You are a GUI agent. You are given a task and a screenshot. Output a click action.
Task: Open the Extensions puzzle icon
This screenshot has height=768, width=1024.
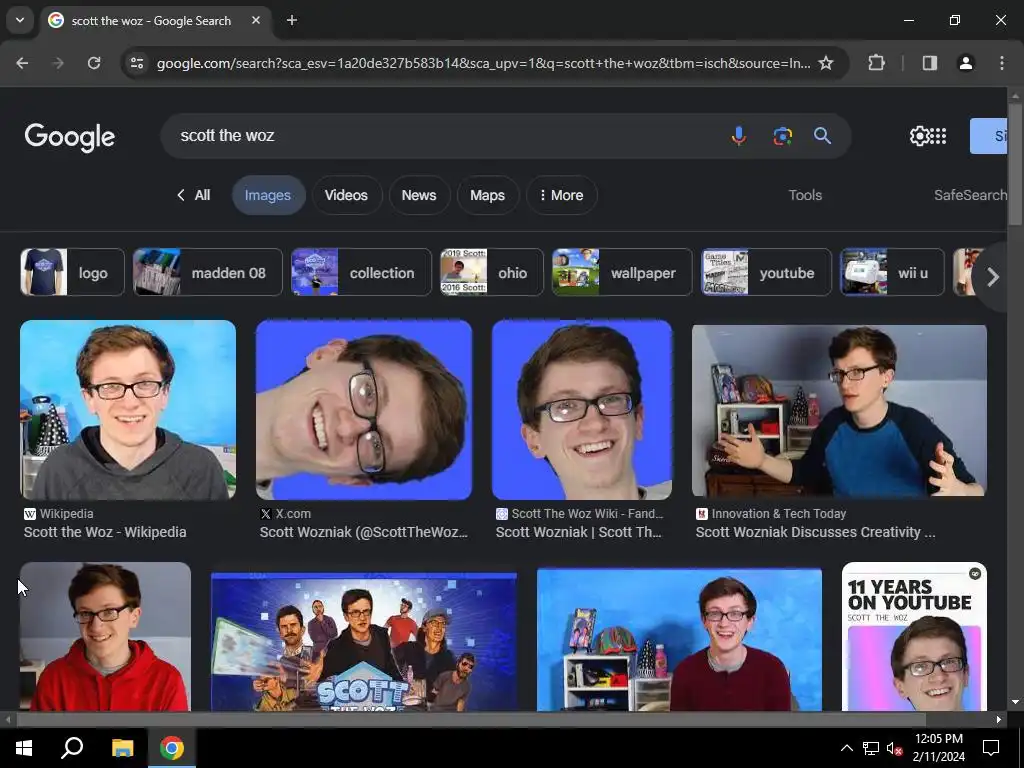pos(876,63)
